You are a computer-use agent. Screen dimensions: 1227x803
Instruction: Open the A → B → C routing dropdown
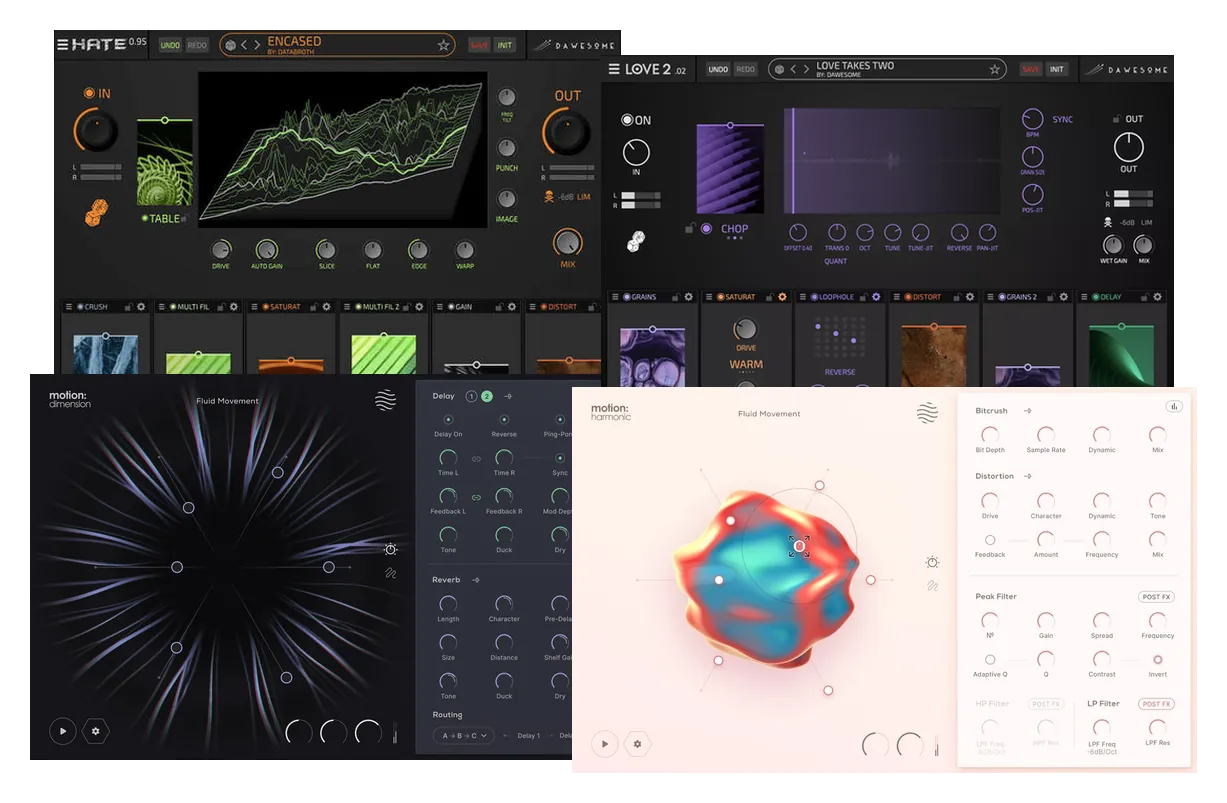(x=465, y=736)
